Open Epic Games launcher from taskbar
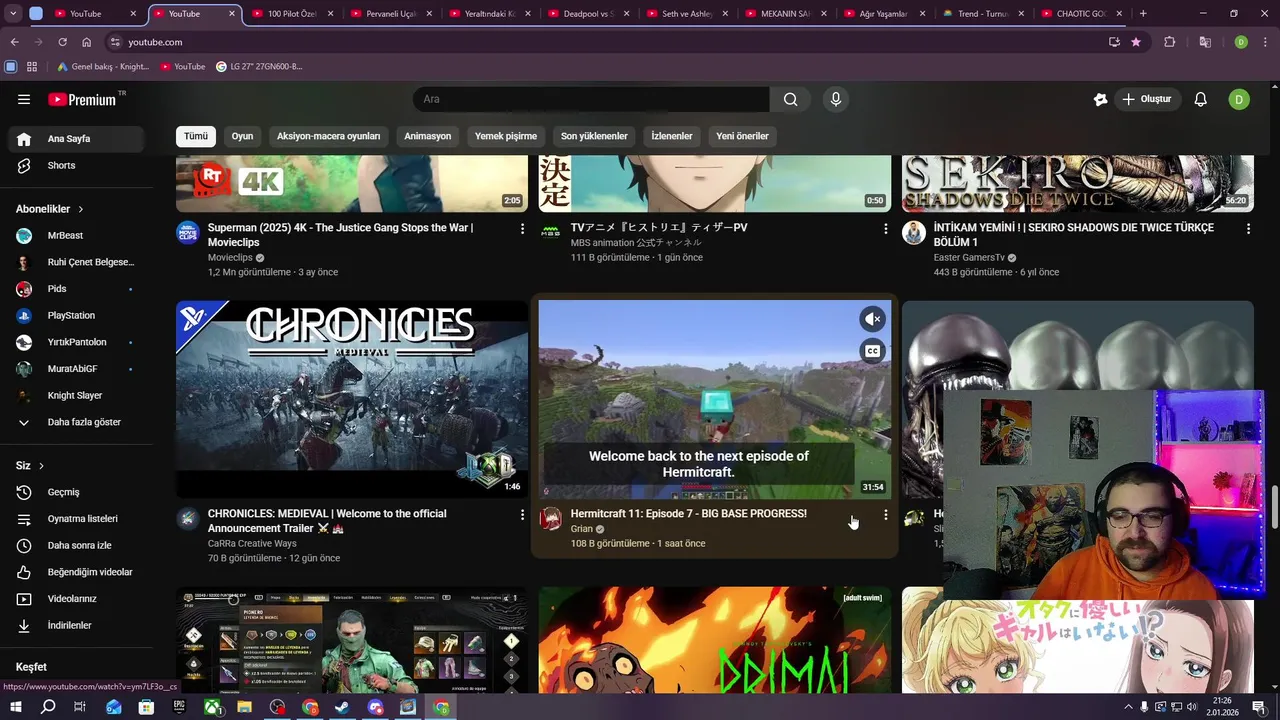 click(x=179, y=707)
